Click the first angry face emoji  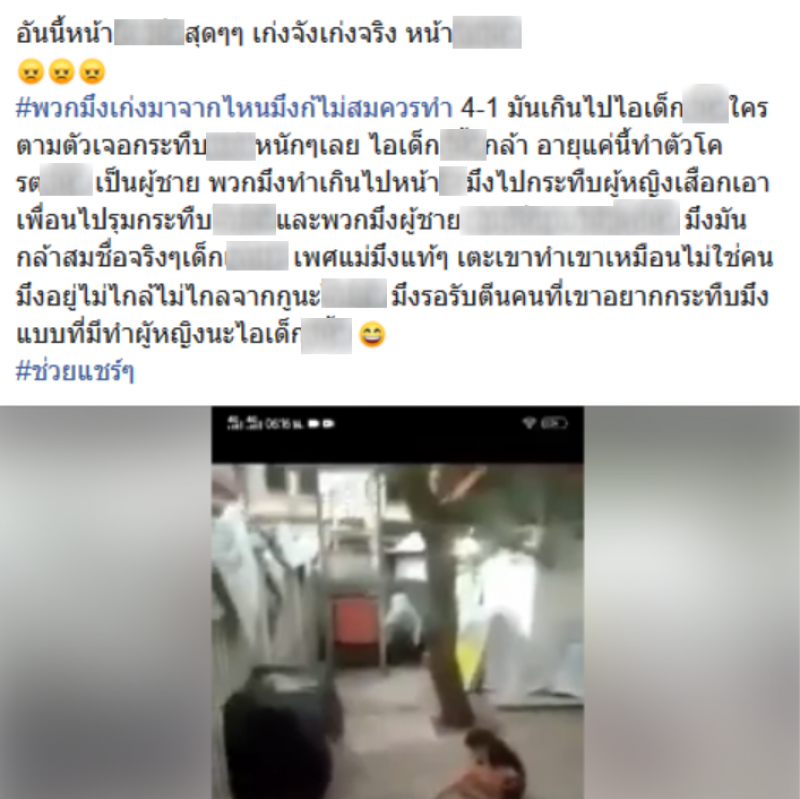pos(31,71)
